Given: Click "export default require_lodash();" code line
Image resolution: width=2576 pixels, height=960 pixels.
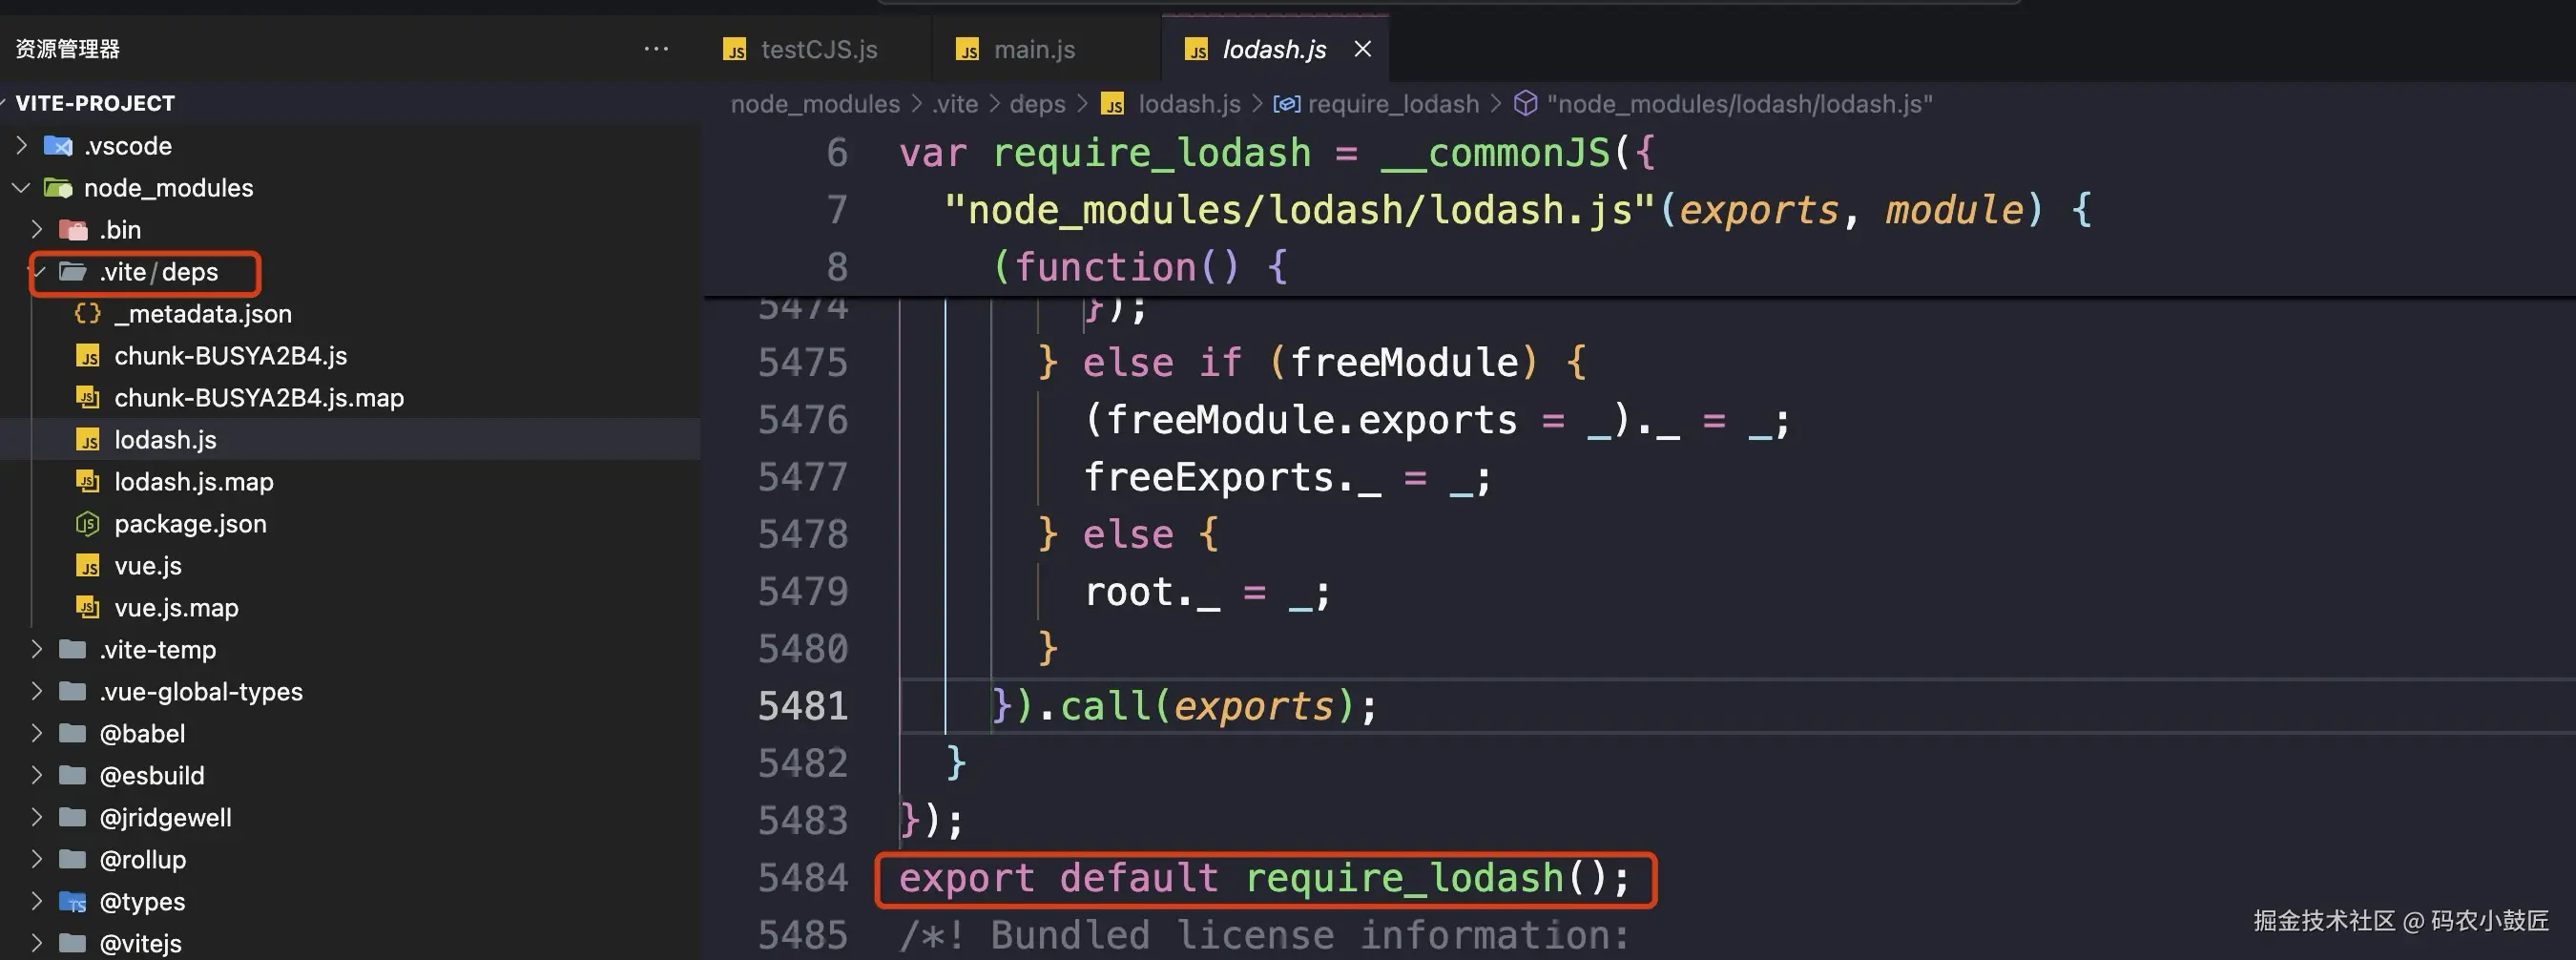Looking at the screenshot, I should [x=1265, y=878].
